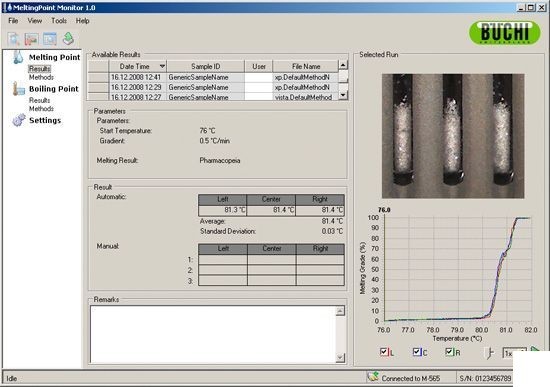This screenshot has height=387, width=550.
Task: Click the Manual row 1 Left cell
Action: (x=223, y=260)
